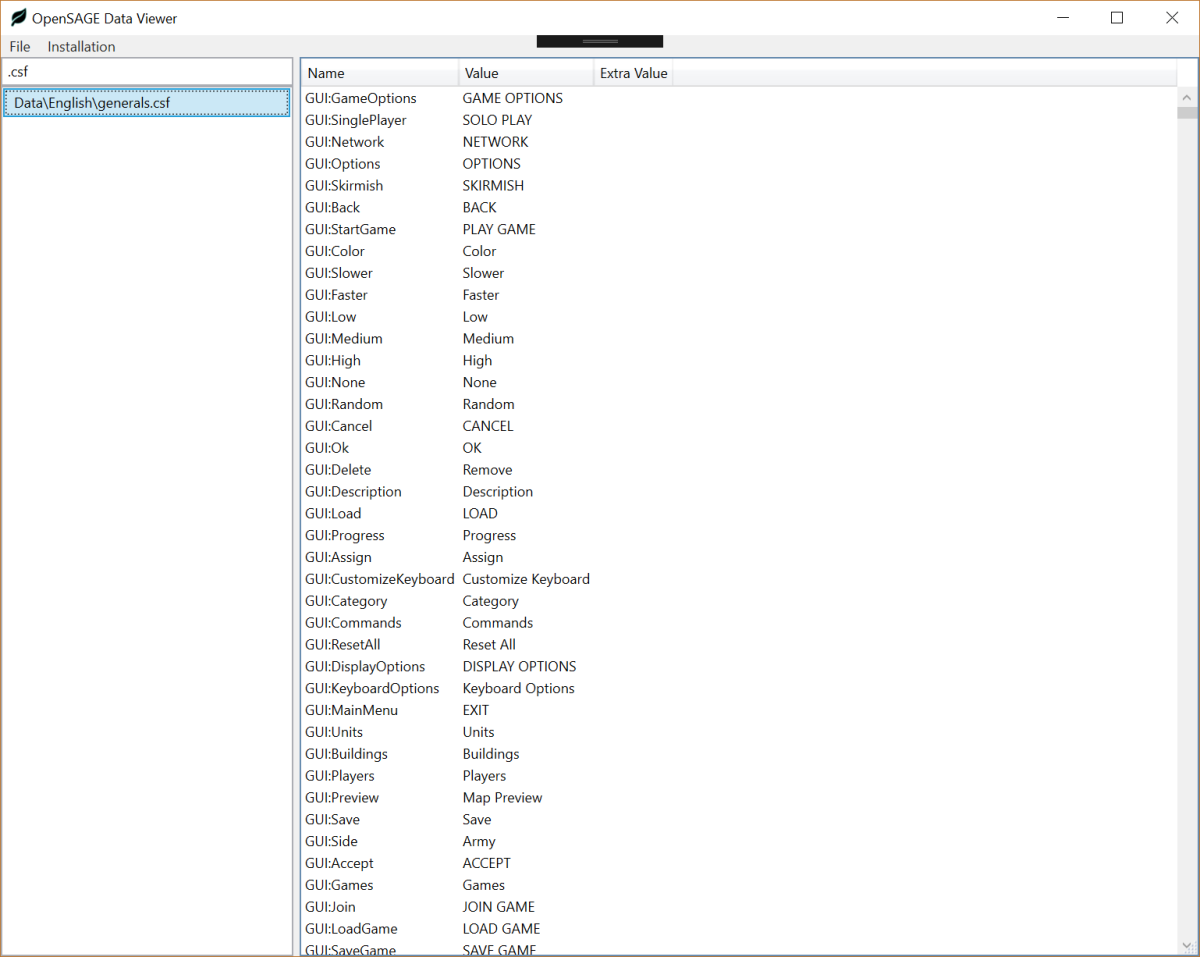The width and height of the screenshot is (1200, 957).
Task: Select the GUI:ResetAll row
Action: [x=740, y=645]
